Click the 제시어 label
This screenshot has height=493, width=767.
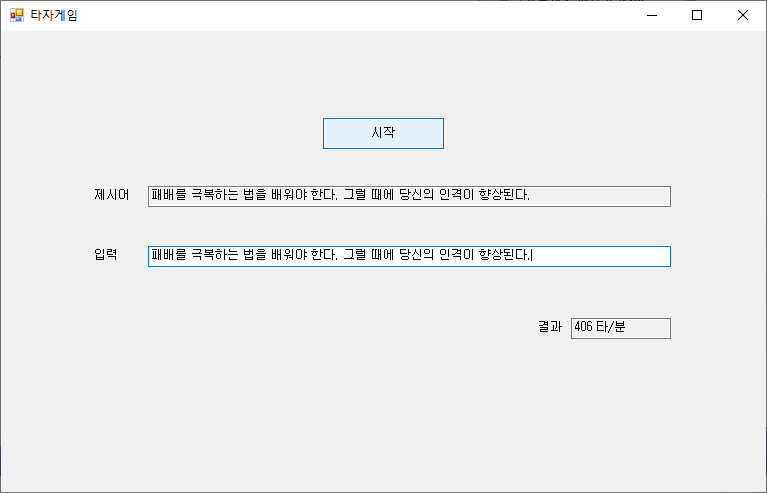[112, 195]
